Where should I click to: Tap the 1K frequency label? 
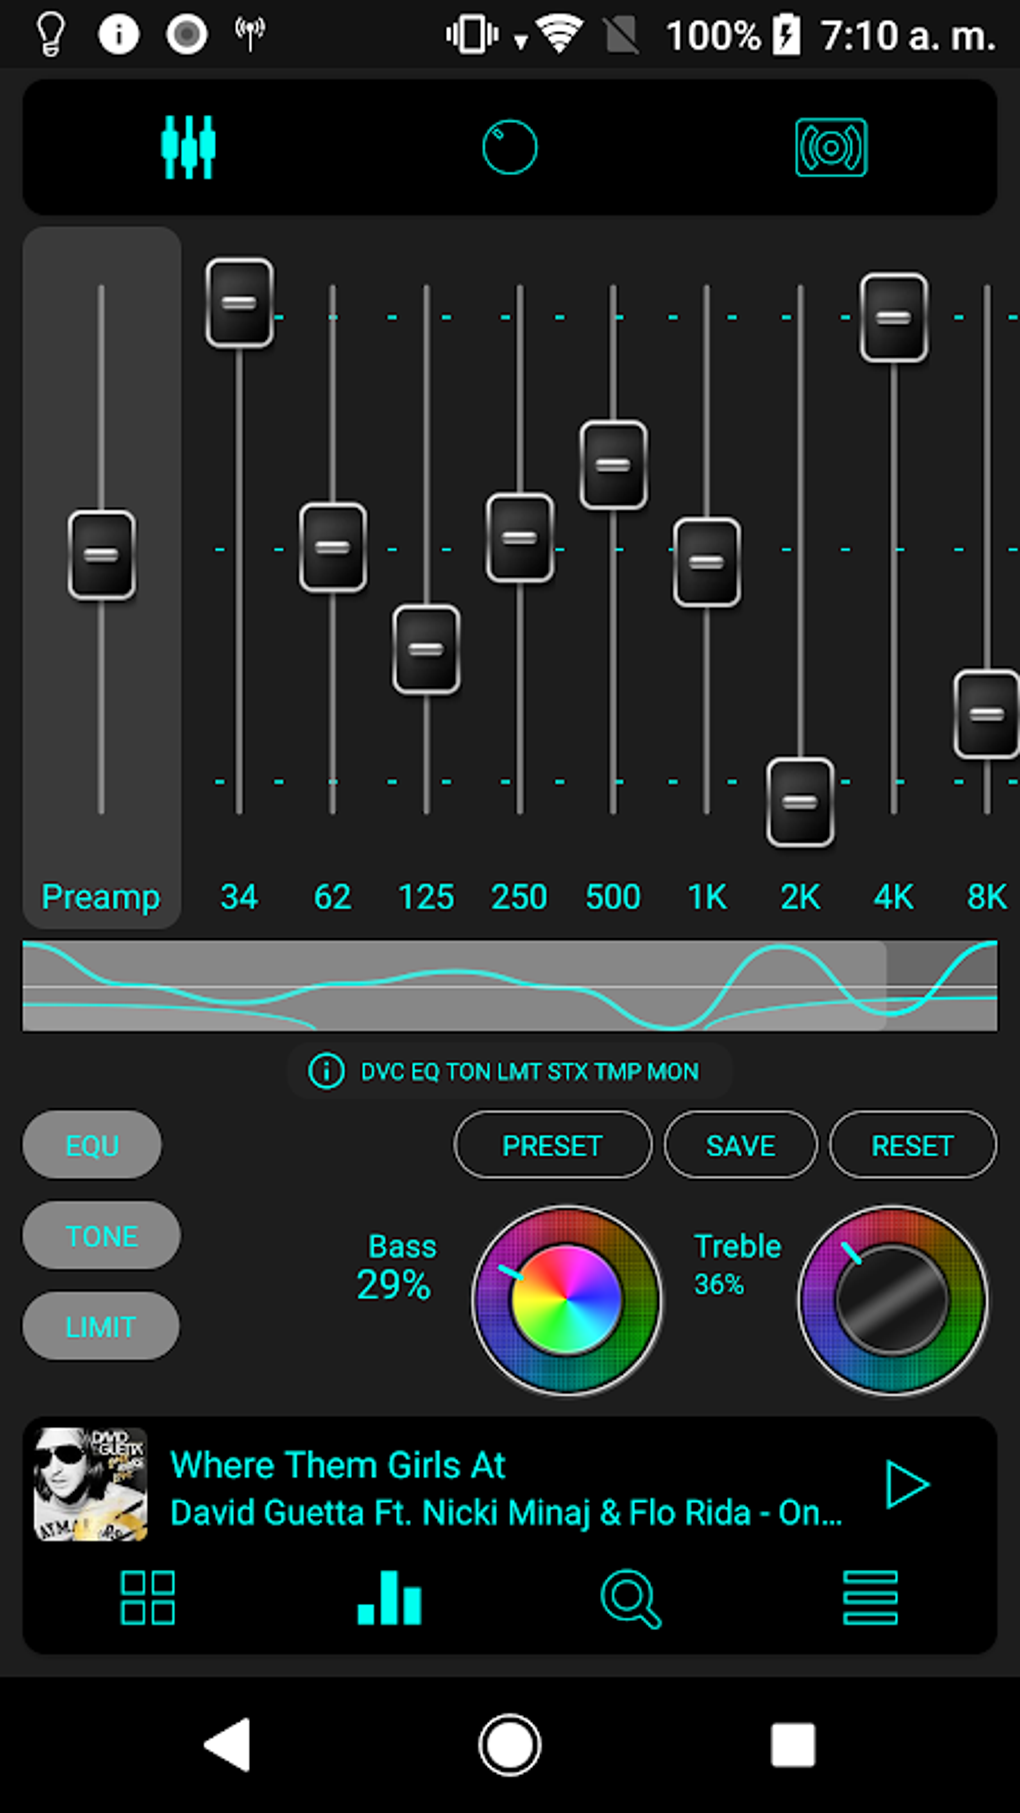707,897
